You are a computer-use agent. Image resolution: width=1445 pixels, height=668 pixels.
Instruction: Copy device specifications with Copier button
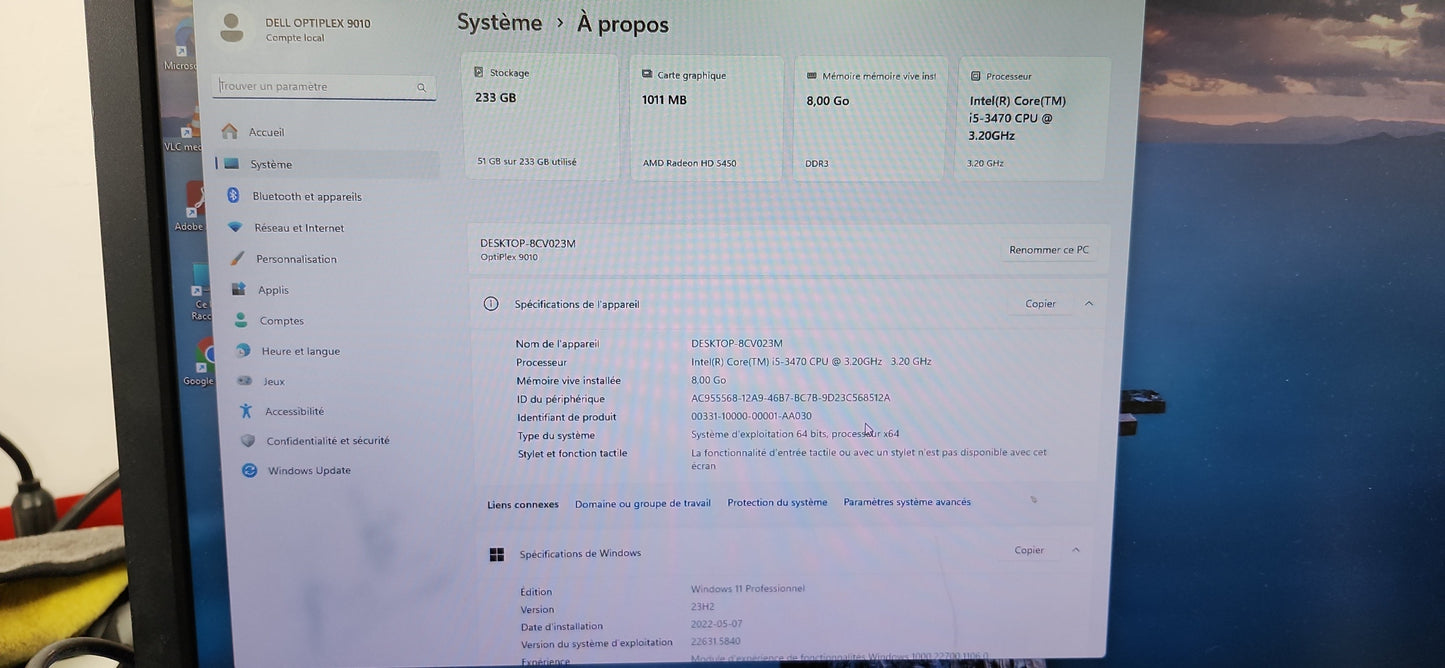point(1040,304)
